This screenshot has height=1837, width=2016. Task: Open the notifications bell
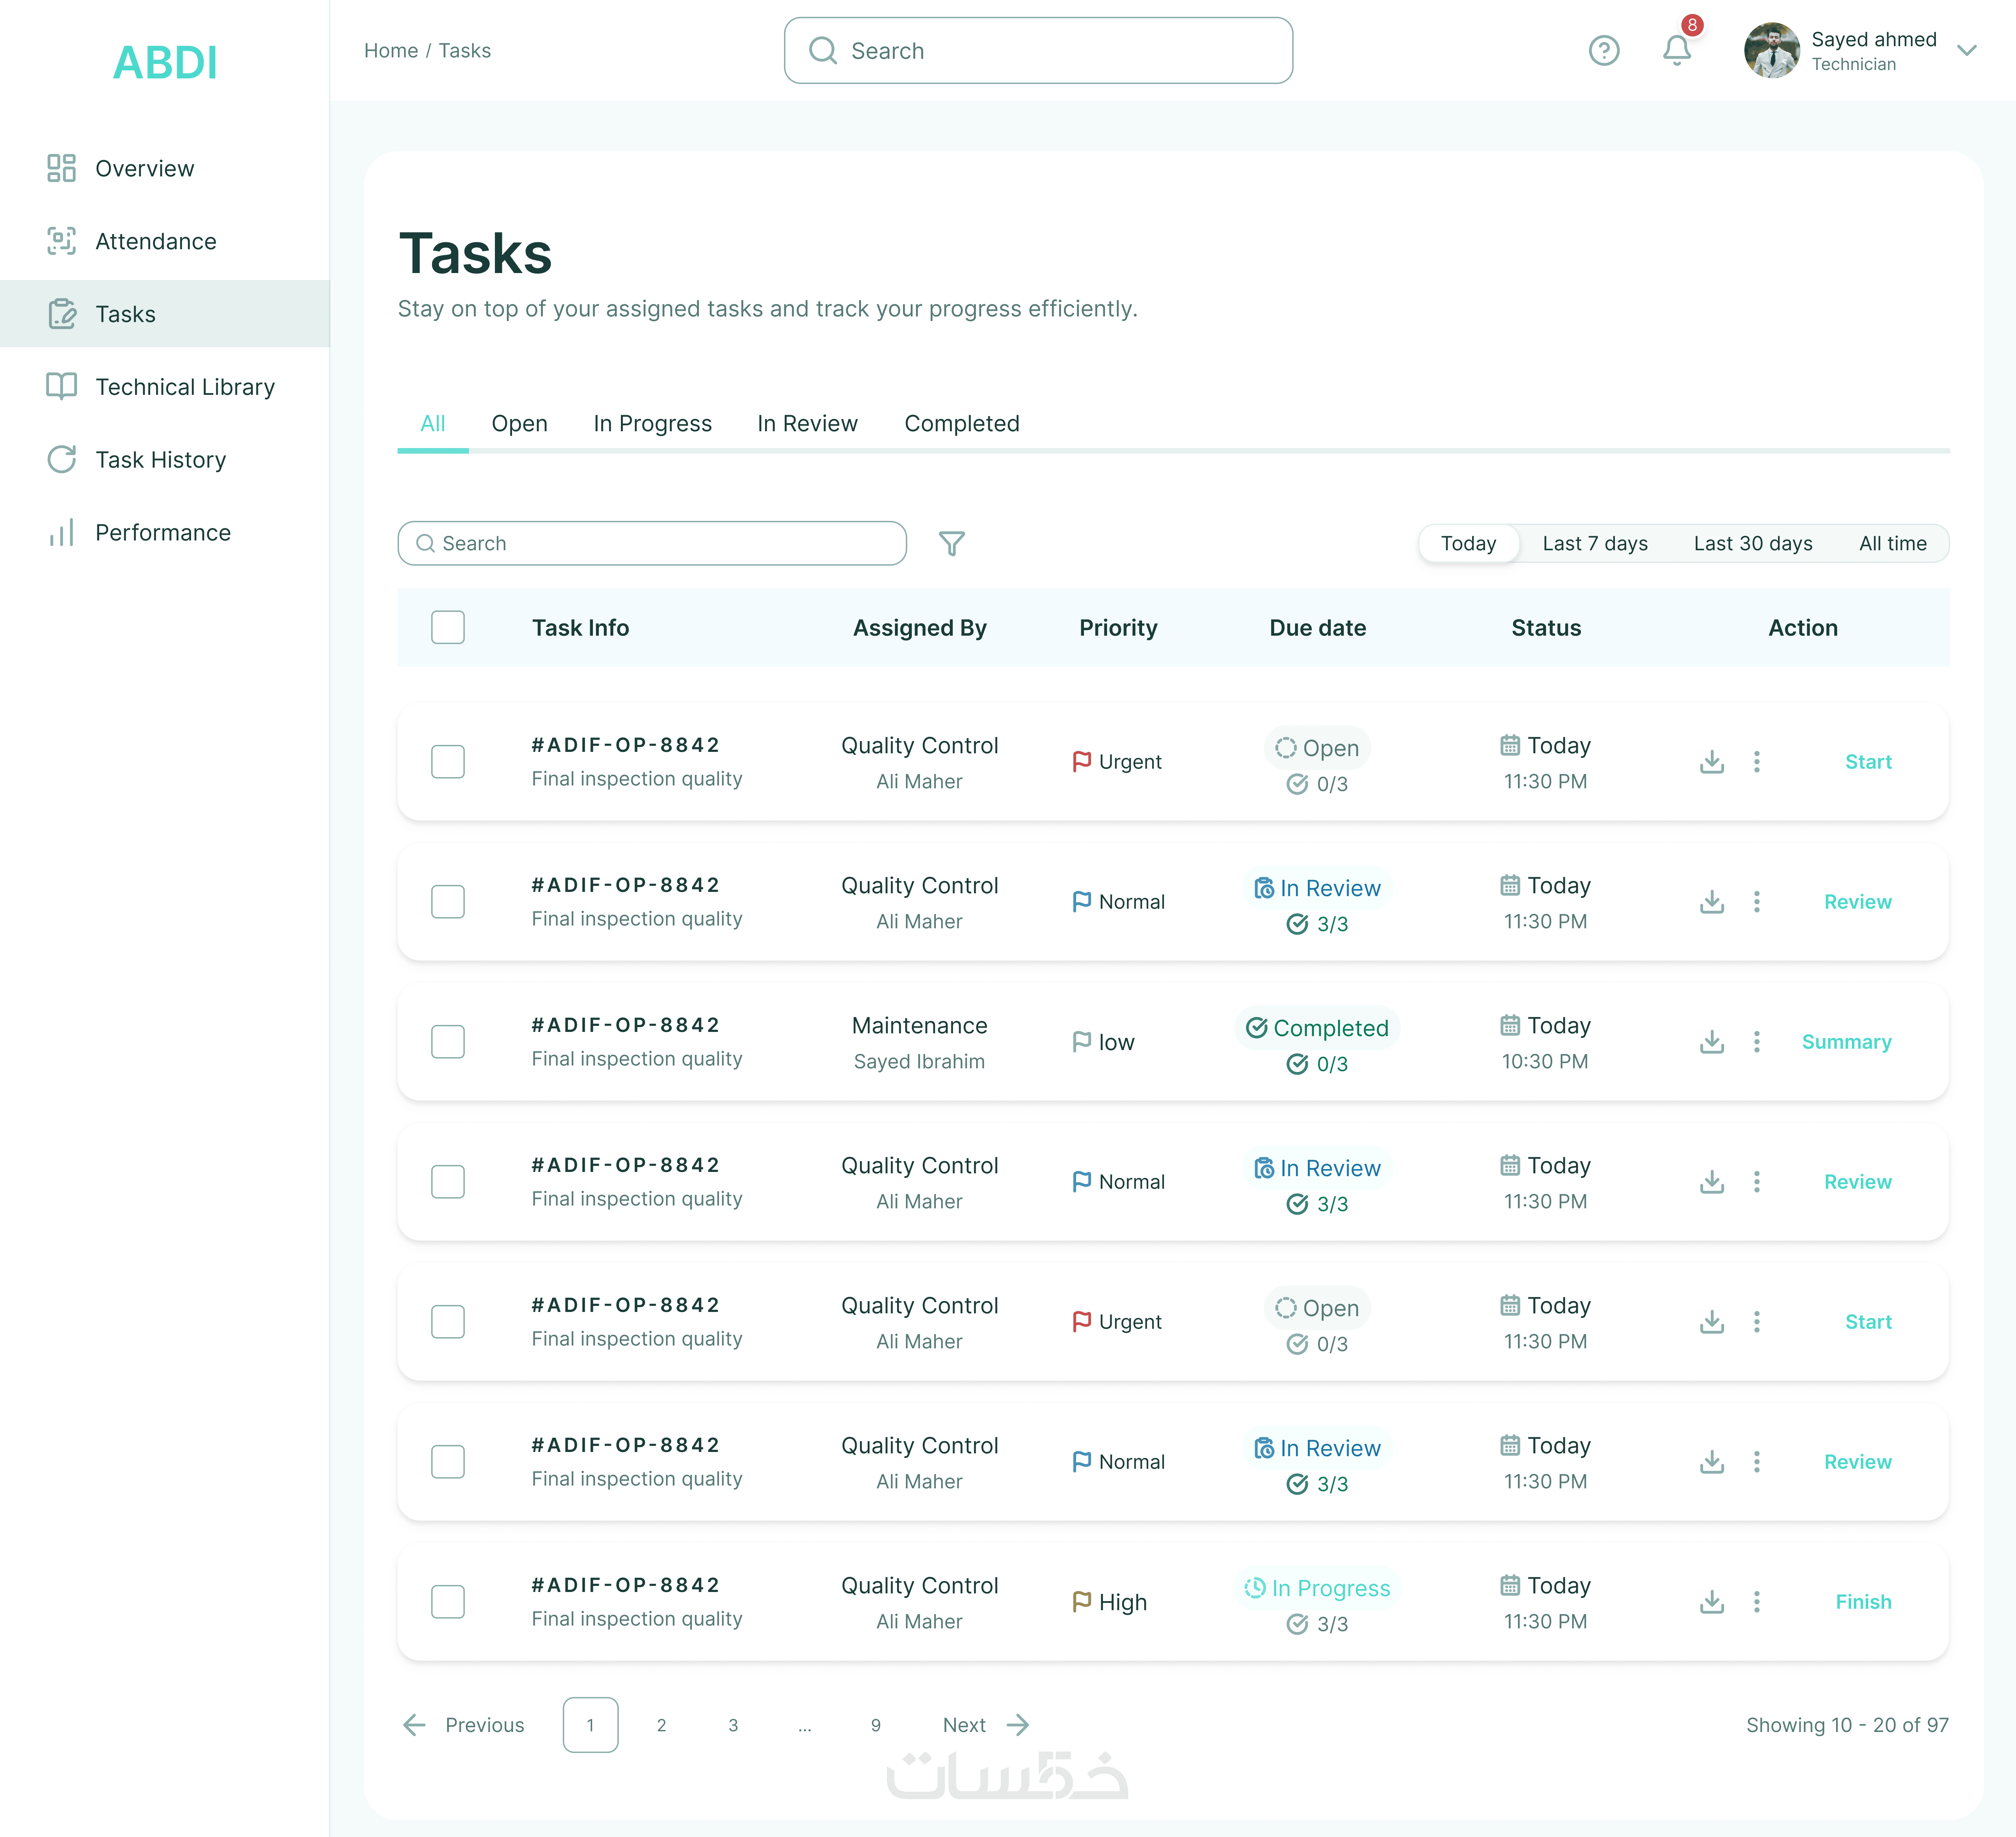click(1676, 50)
